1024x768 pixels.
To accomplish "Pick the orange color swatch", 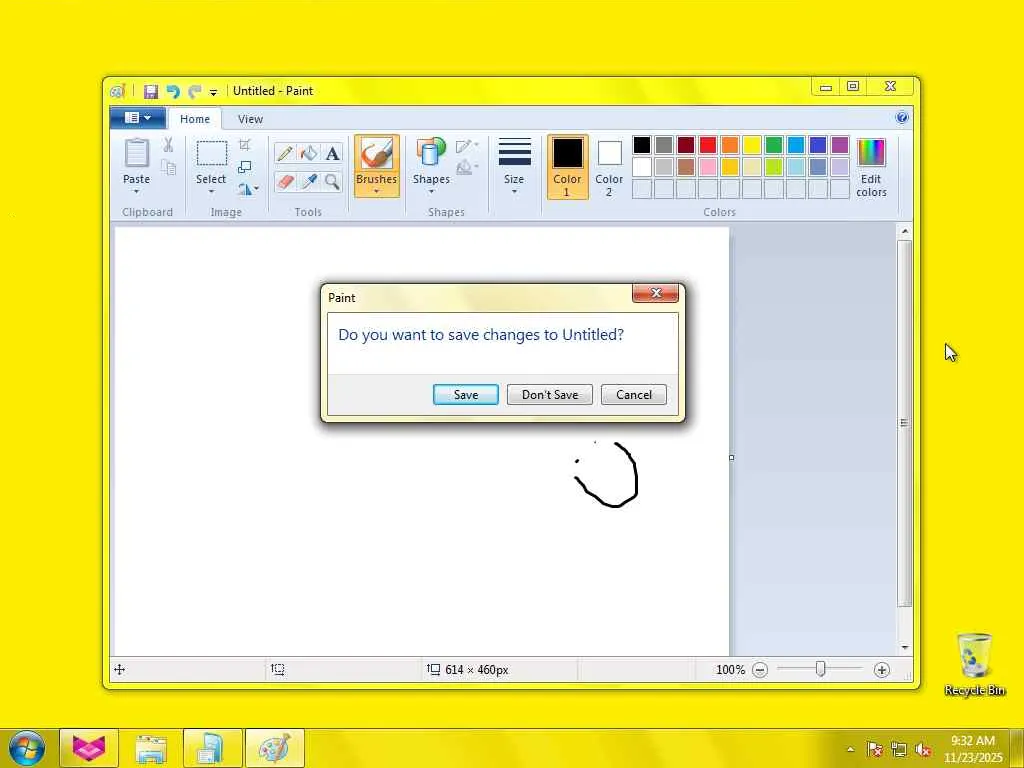I will click(x=730, y=145).
